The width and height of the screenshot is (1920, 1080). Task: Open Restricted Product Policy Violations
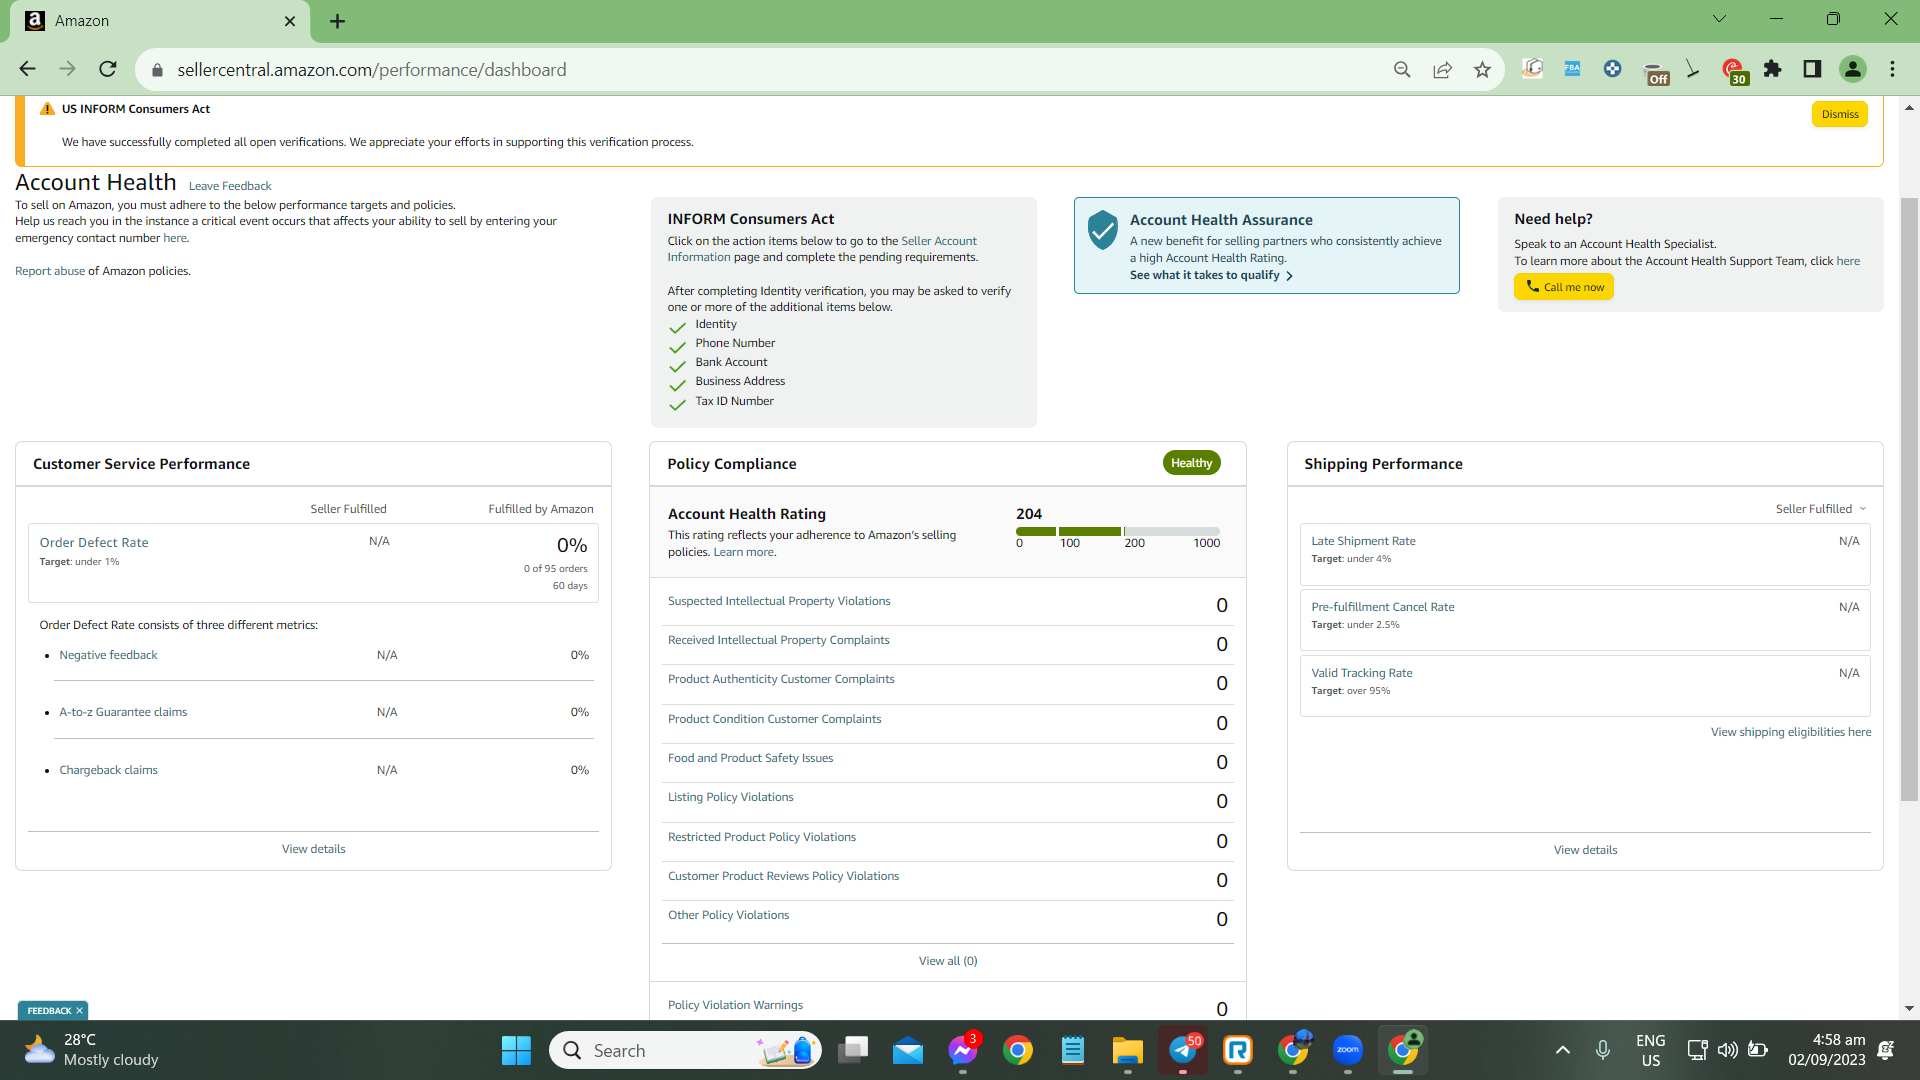coord(762,837)
